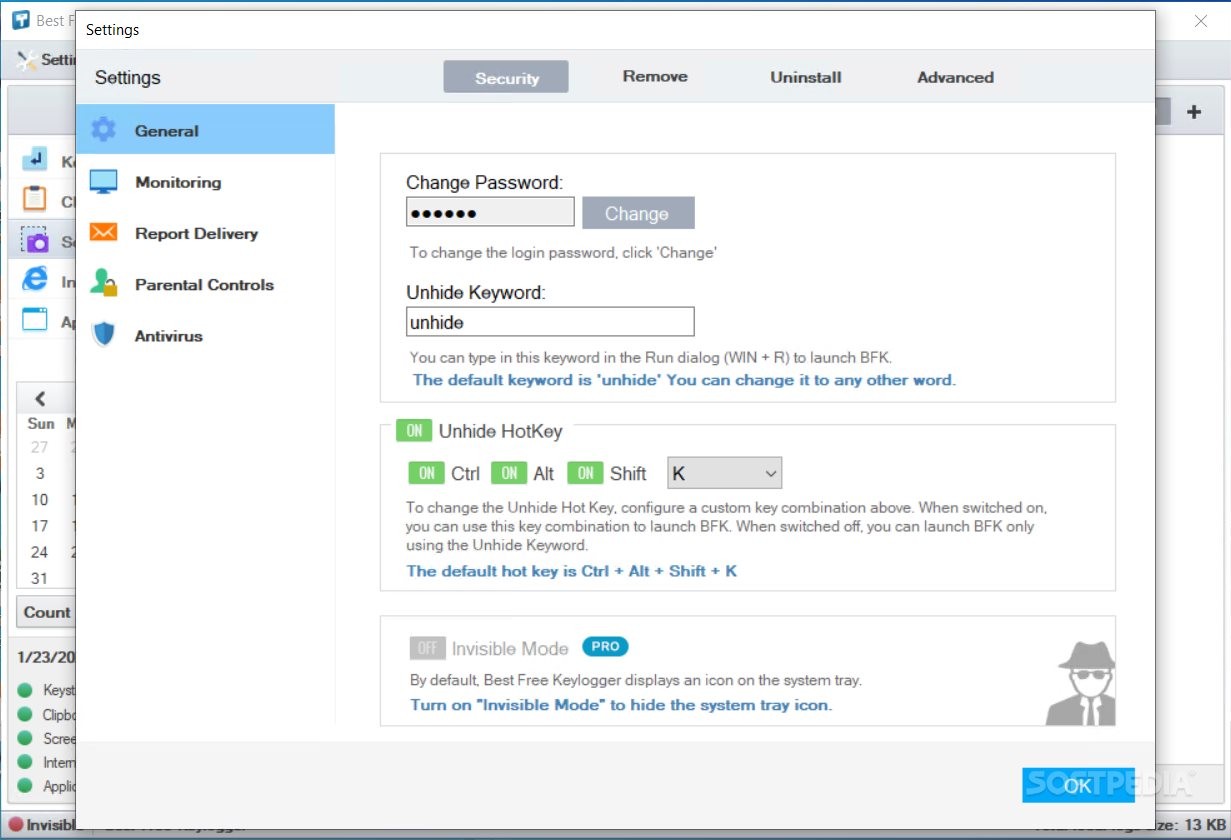Click the keystrokes icon in main window
The image size is (1231, 840).
(x=35, y=159)
